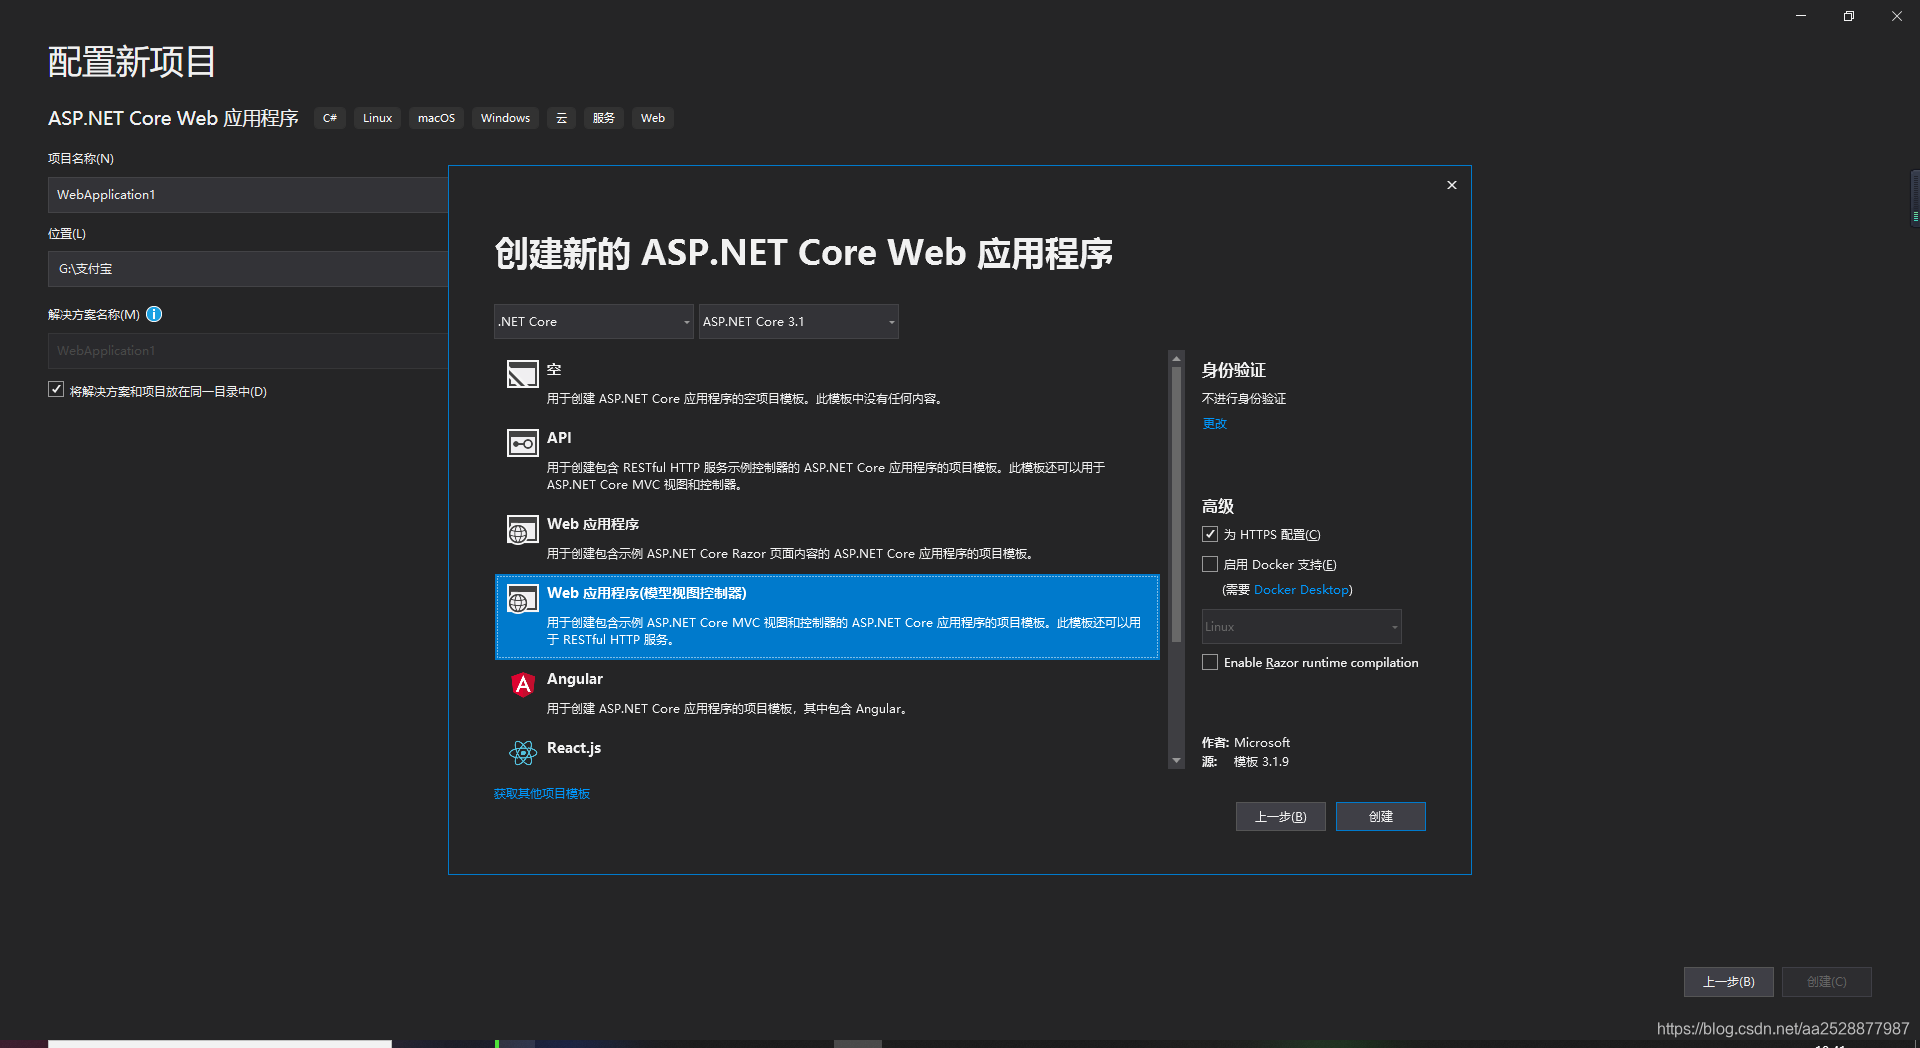This screenshot has height=1048, width=1920.
Task: Click the Linux tag
Action: [x=377, y=118]
